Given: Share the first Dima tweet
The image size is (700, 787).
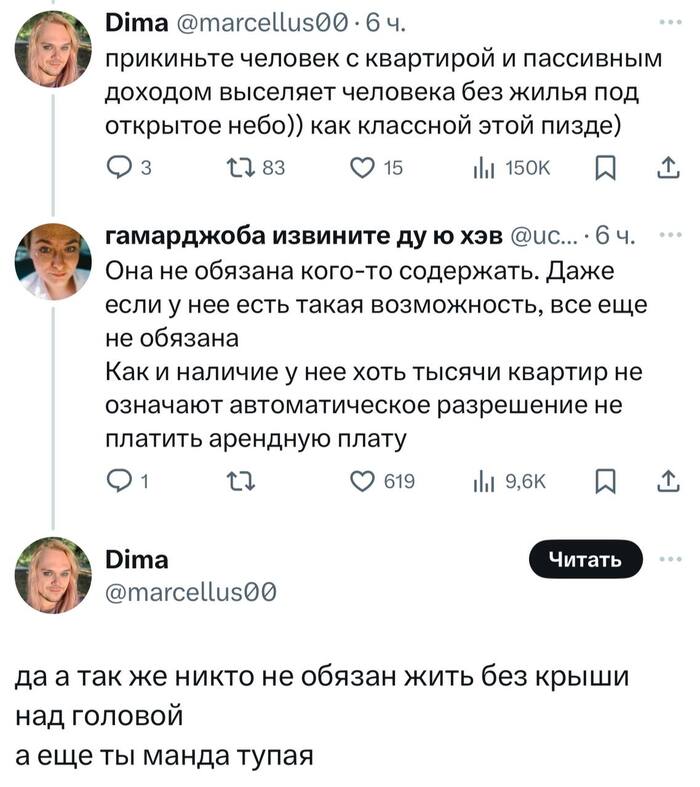Looking at the screenshot, I should [x=666, y=171].
